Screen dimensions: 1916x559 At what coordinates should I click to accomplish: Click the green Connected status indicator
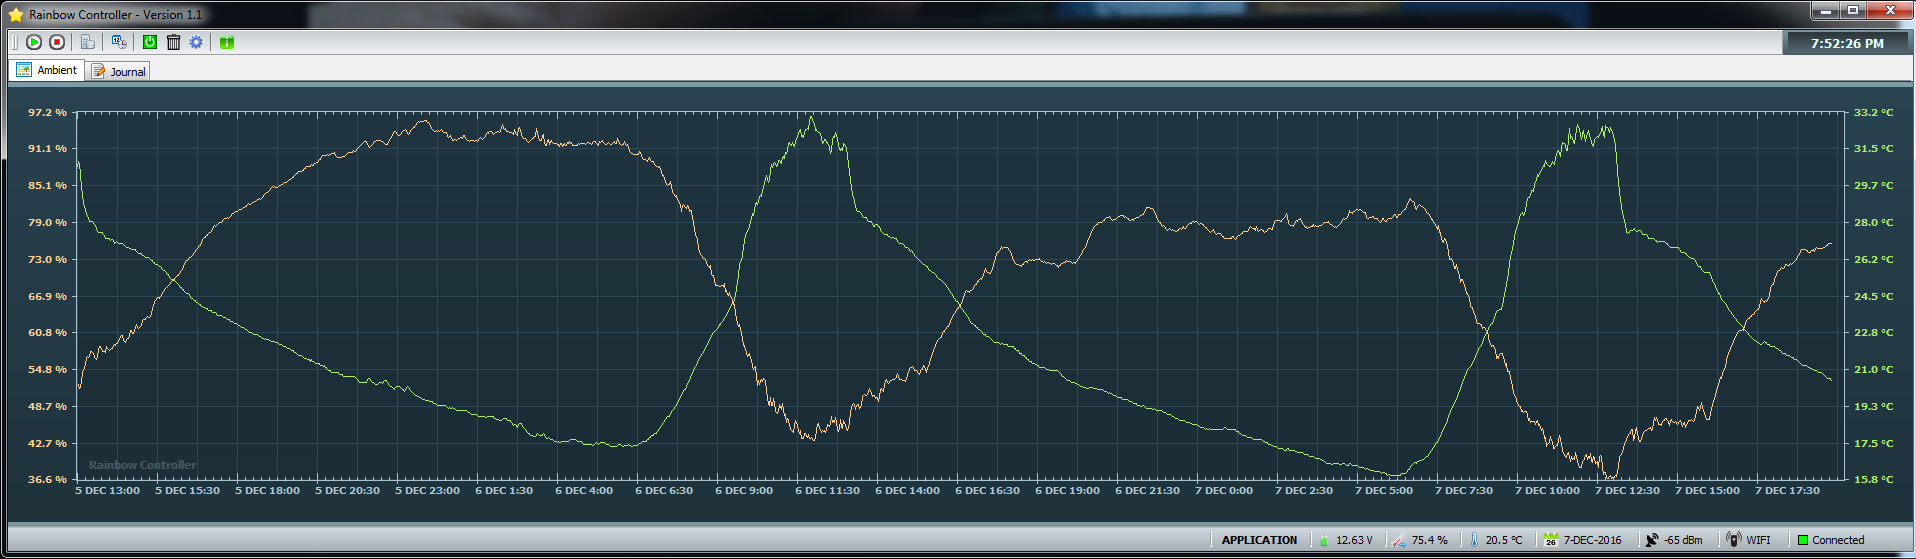click(1831, 540)
